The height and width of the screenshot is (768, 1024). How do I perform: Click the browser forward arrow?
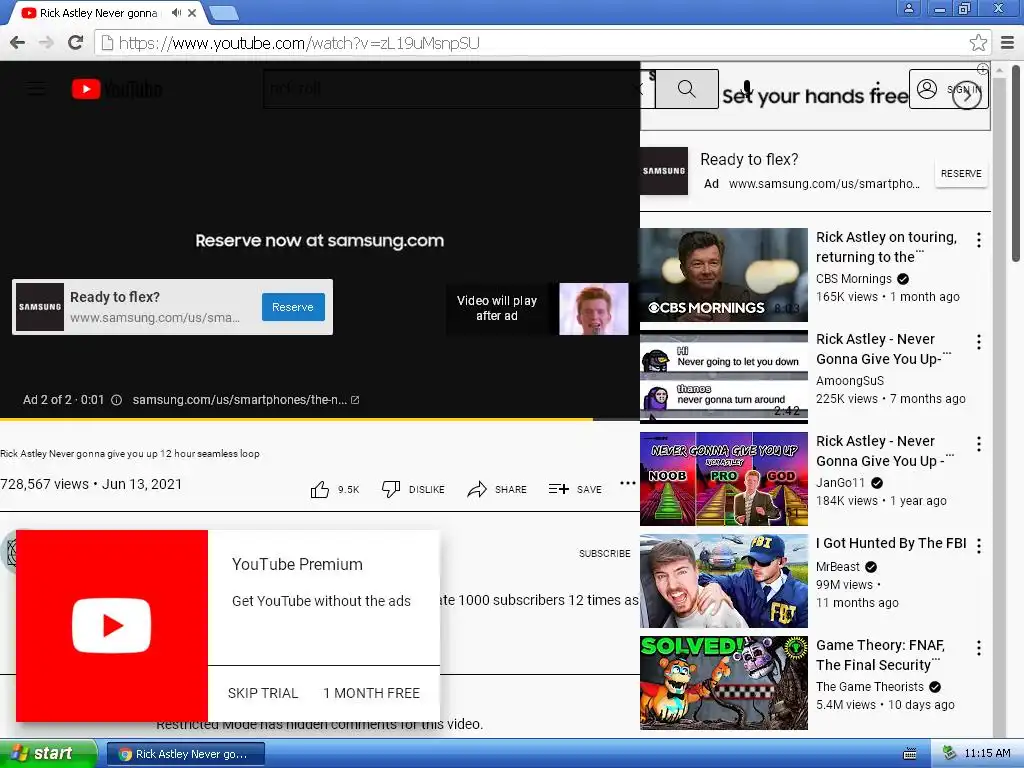pos(46,43)
